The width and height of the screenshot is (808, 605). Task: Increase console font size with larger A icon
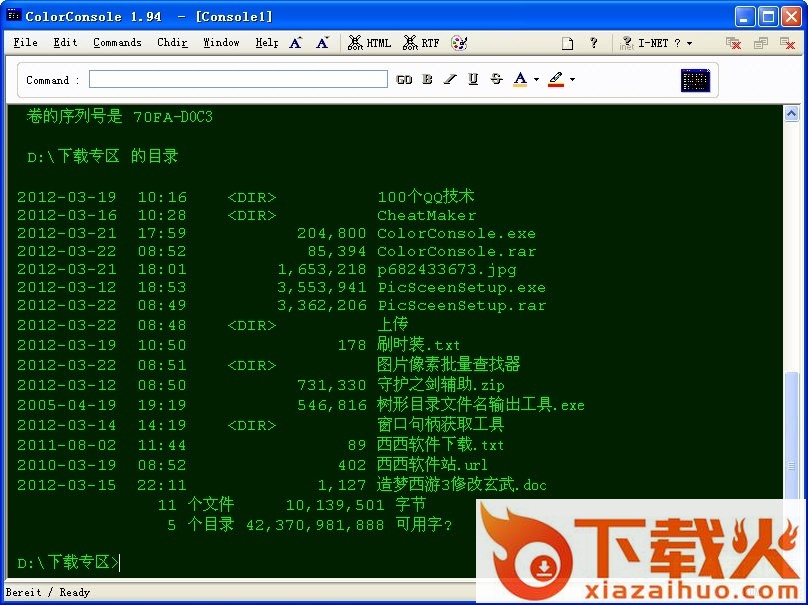tap(296, 43)
